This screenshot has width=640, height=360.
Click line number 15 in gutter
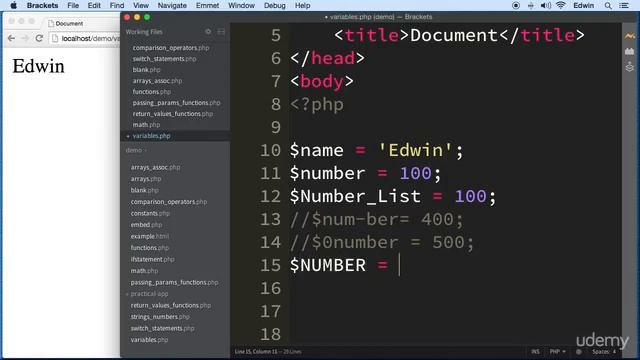(271, 265)
